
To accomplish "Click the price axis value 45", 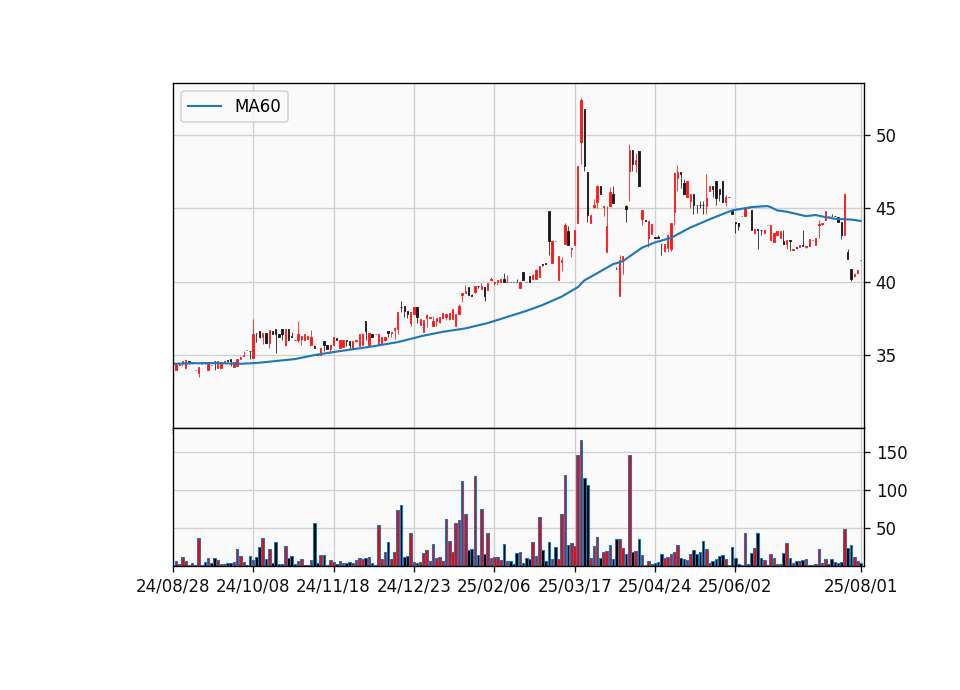I will click(x=886, y=209).
